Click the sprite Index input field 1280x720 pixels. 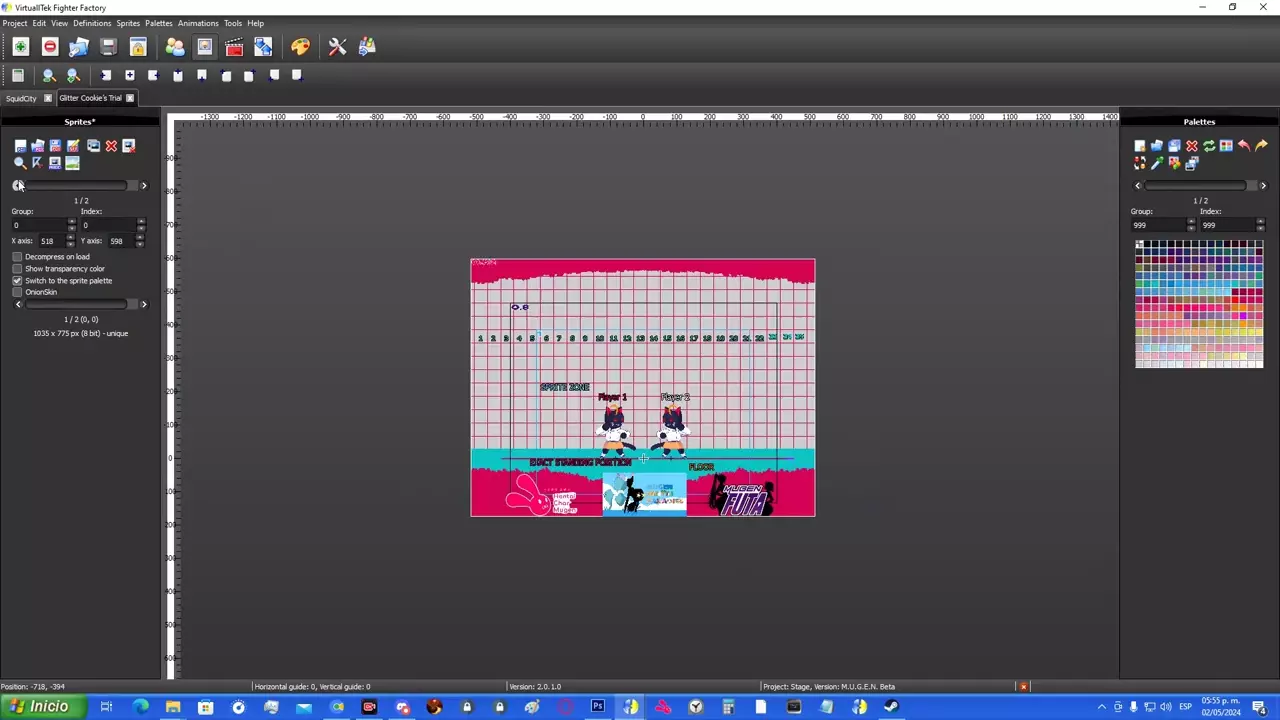pos(108,225)
